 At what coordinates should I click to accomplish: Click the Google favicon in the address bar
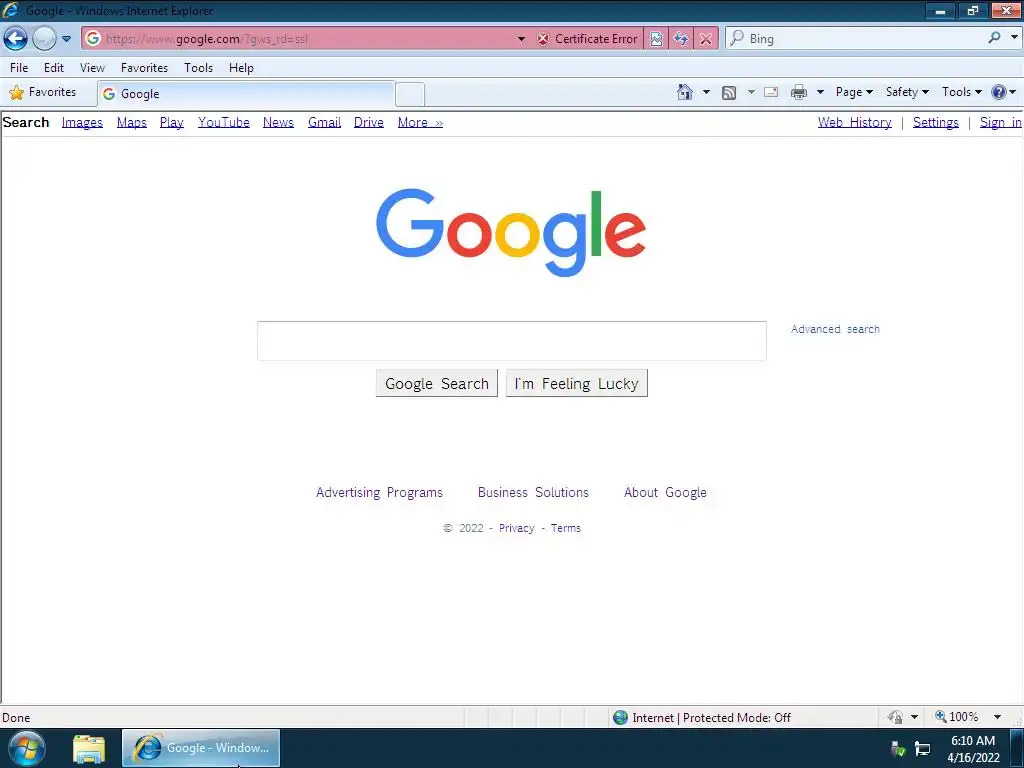(x=93, y=39)
